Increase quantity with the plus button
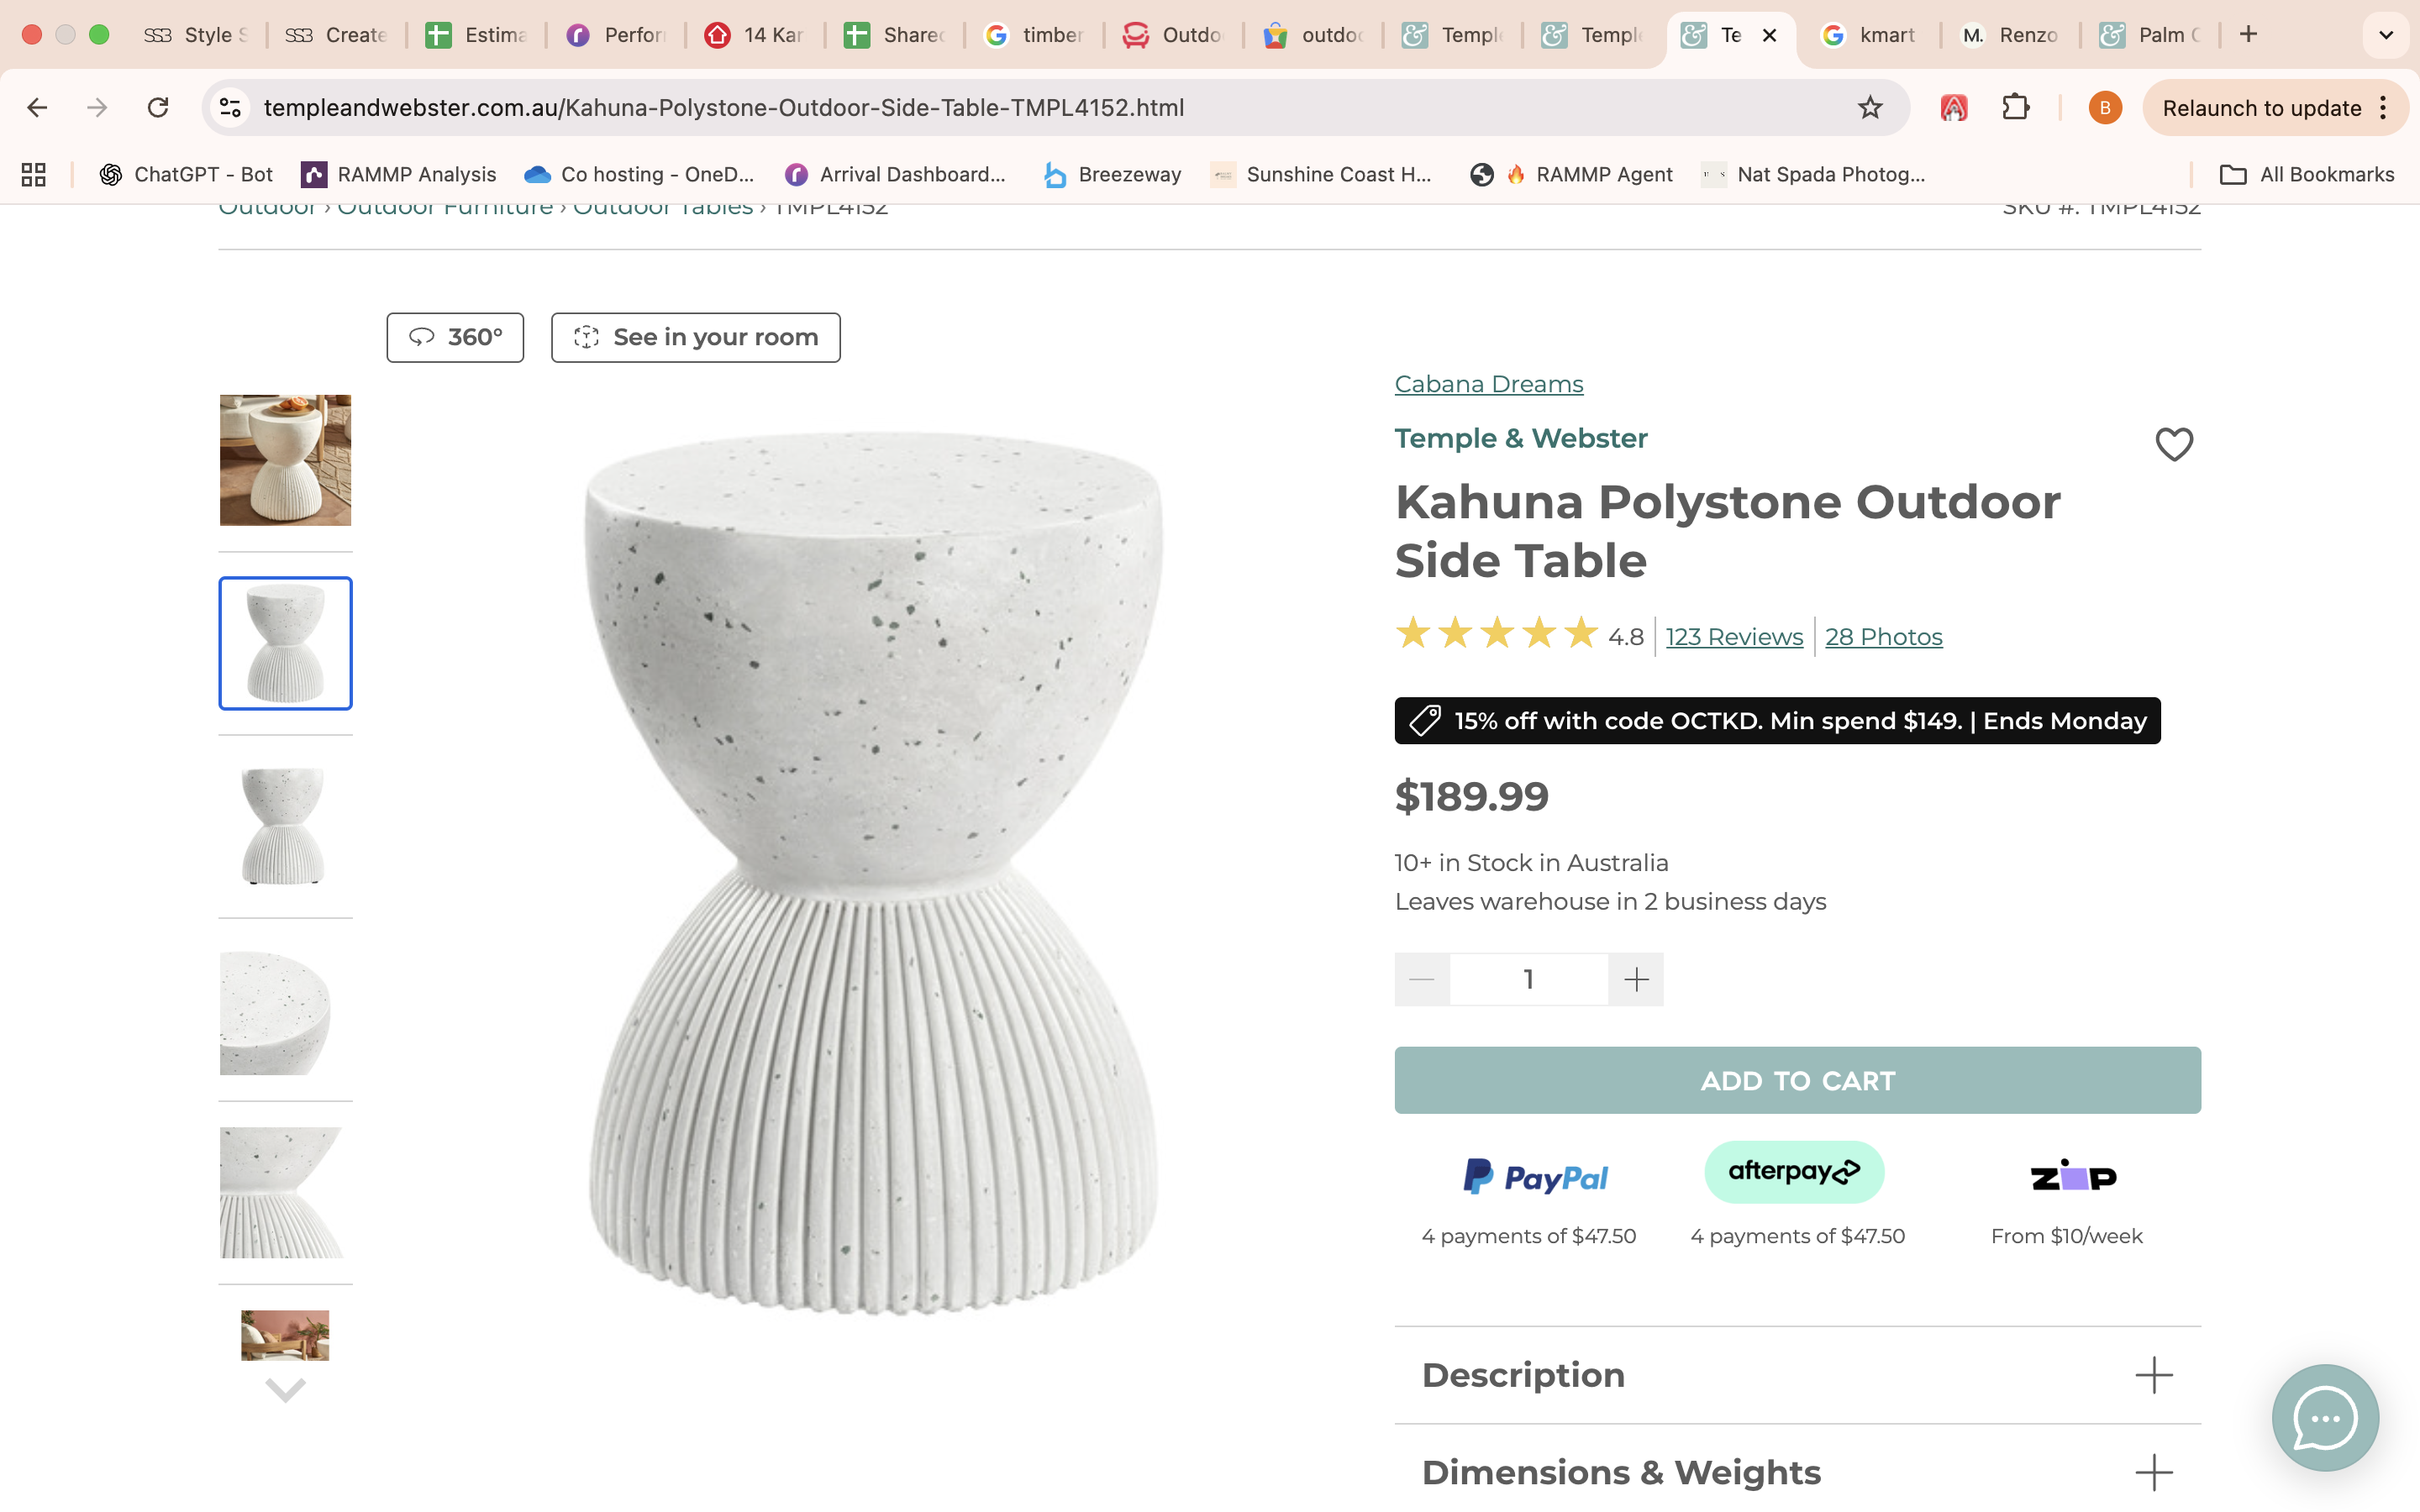Image resolution: width=2420 pixels, height=1512 pixels. tap(1636, 979)
